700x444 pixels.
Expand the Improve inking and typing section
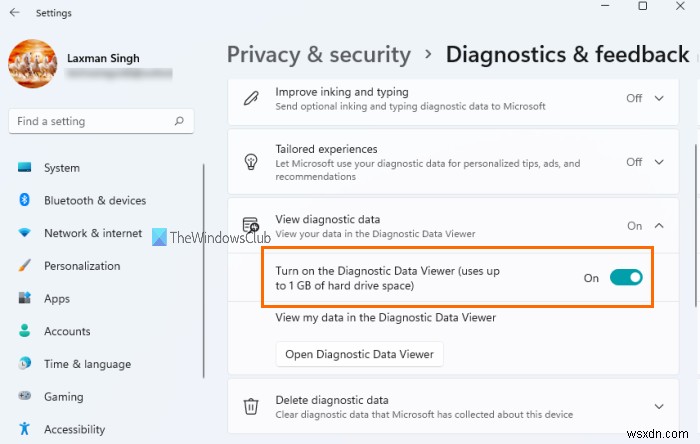[659, 98]
